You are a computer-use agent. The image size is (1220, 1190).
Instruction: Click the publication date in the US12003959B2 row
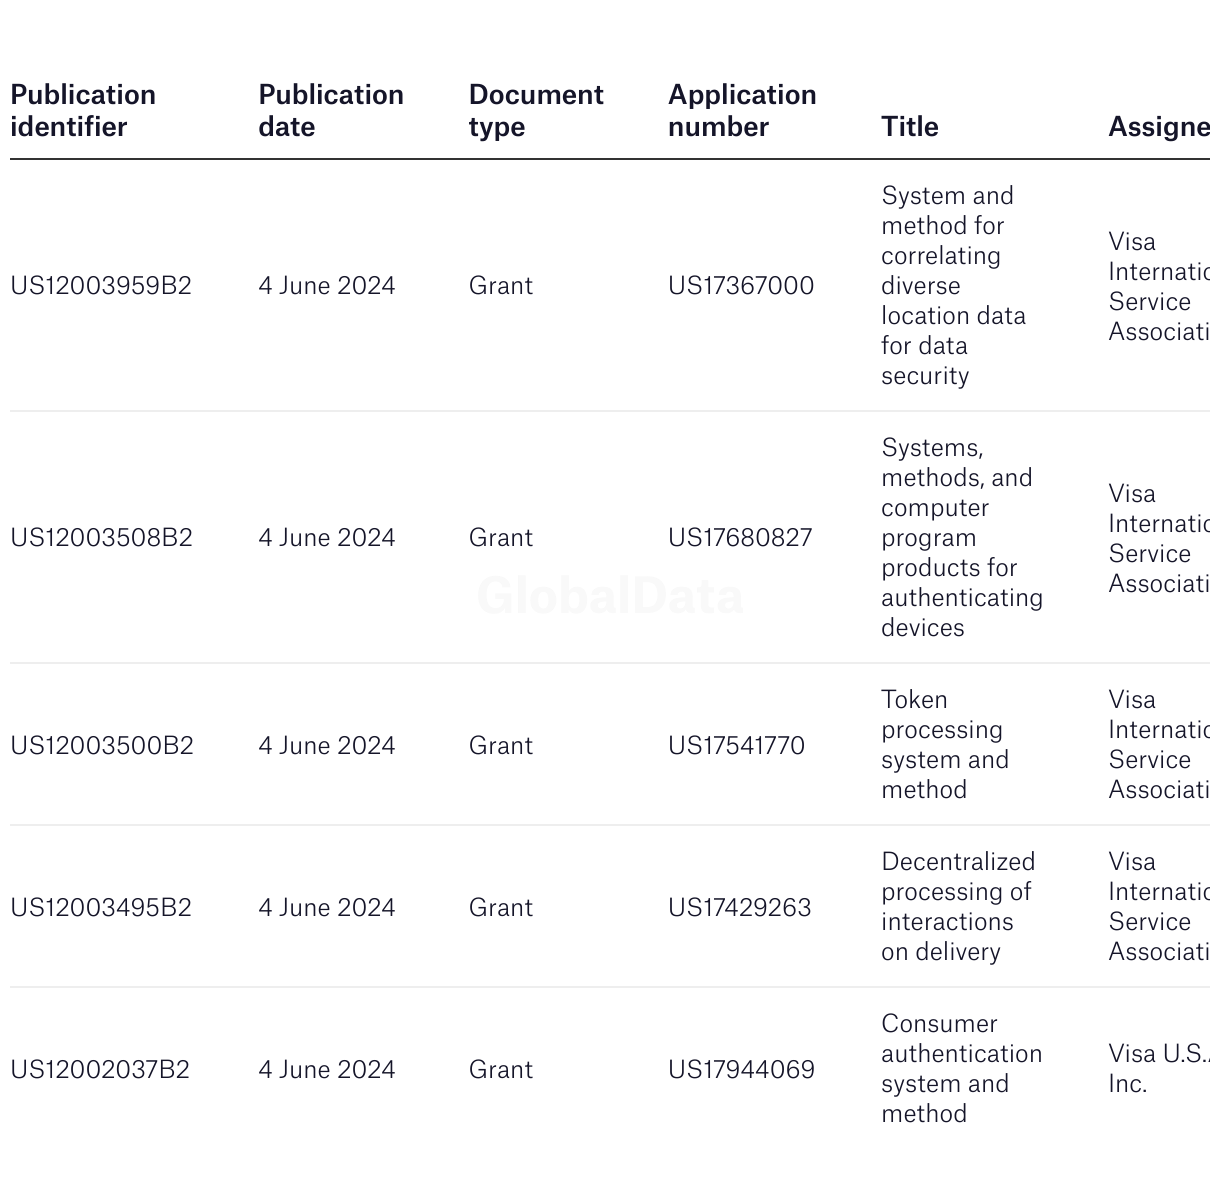click(x=327, y=286)
